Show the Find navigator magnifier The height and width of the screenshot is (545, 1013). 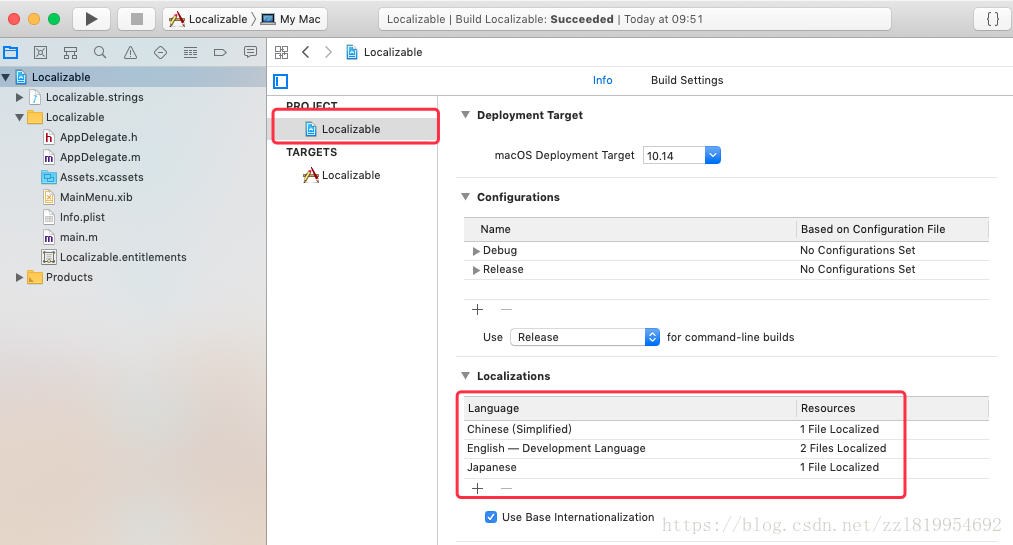100,52
